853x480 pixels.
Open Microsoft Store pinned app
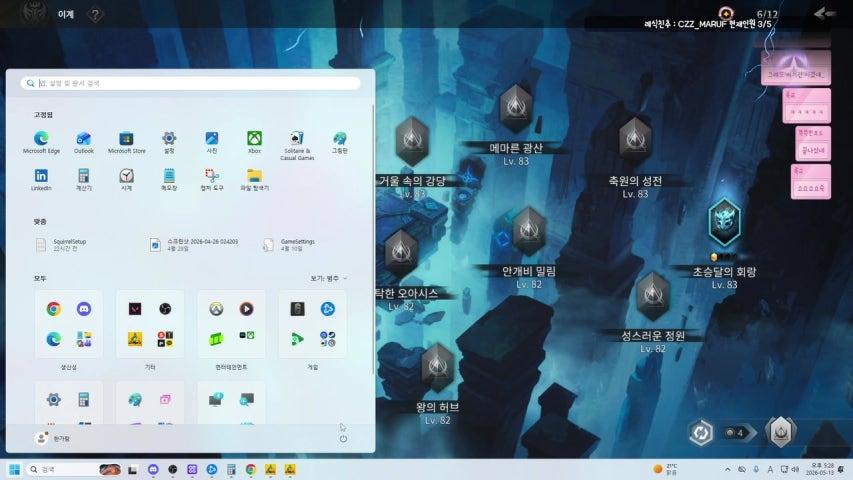click(126, 143)
